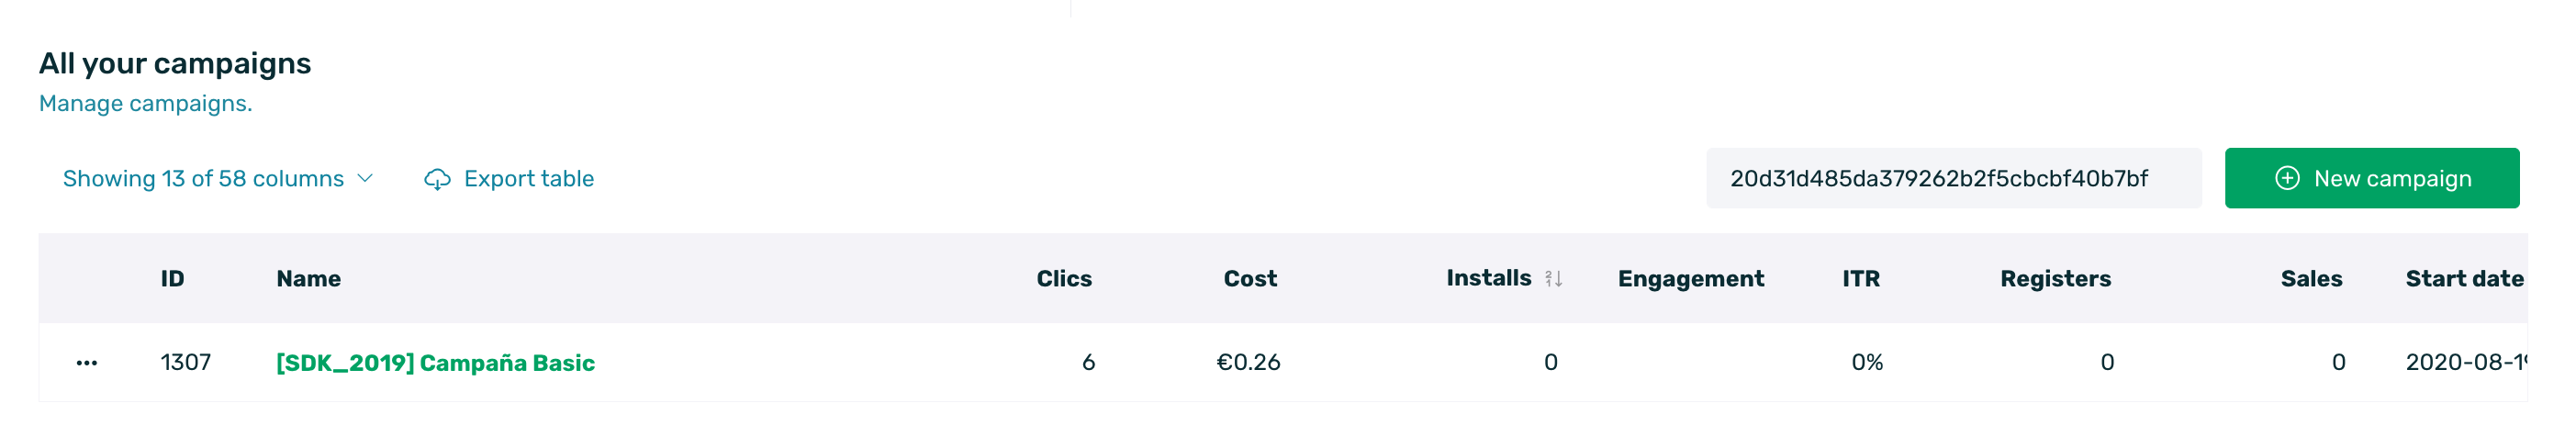Open the [SDK_2019] Campaña Basic campaign
2576x437 pixels.
click(435, 363)
